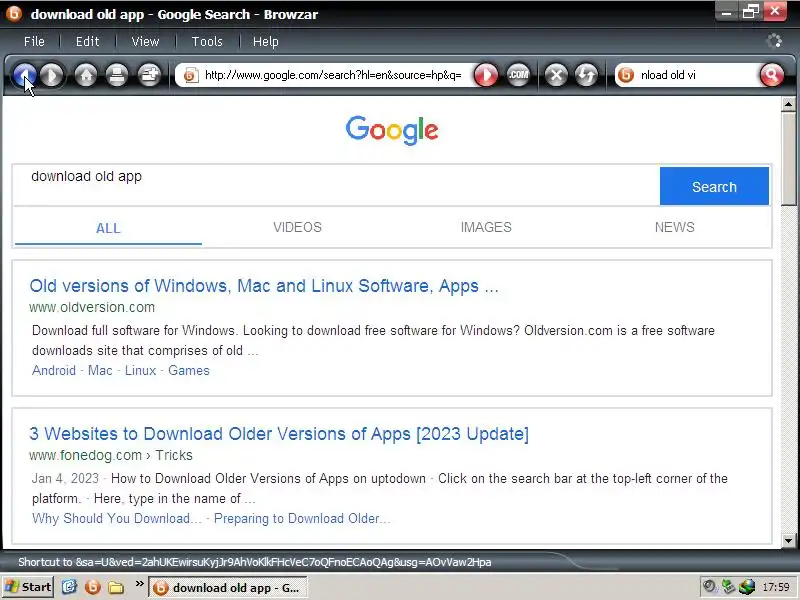Screen dimensions: 800x600
Task: Stop page loading with the X icon
Action: click(x=556, y=76)
